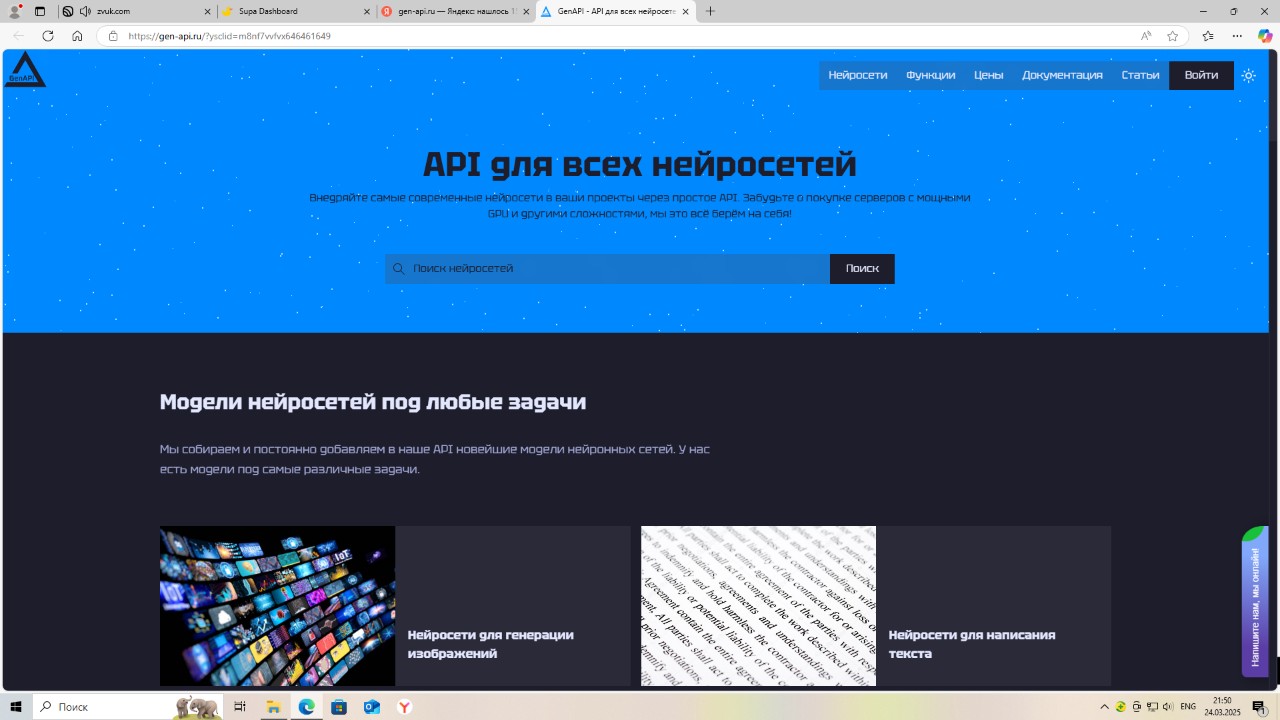Open the Windows Start menu
Image resolution: width=1280 pixels, height=720 pixels.
(x=16, y=707)
